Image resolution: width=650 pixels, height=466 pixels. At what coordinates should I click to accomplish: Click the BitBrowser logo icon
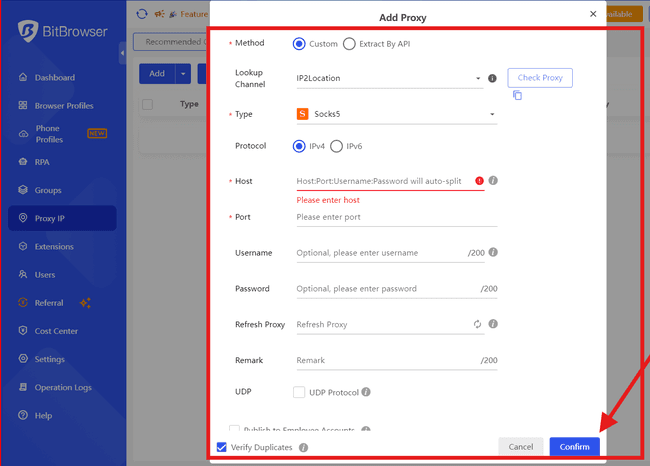pyautogui.click(x=28, y=31)
